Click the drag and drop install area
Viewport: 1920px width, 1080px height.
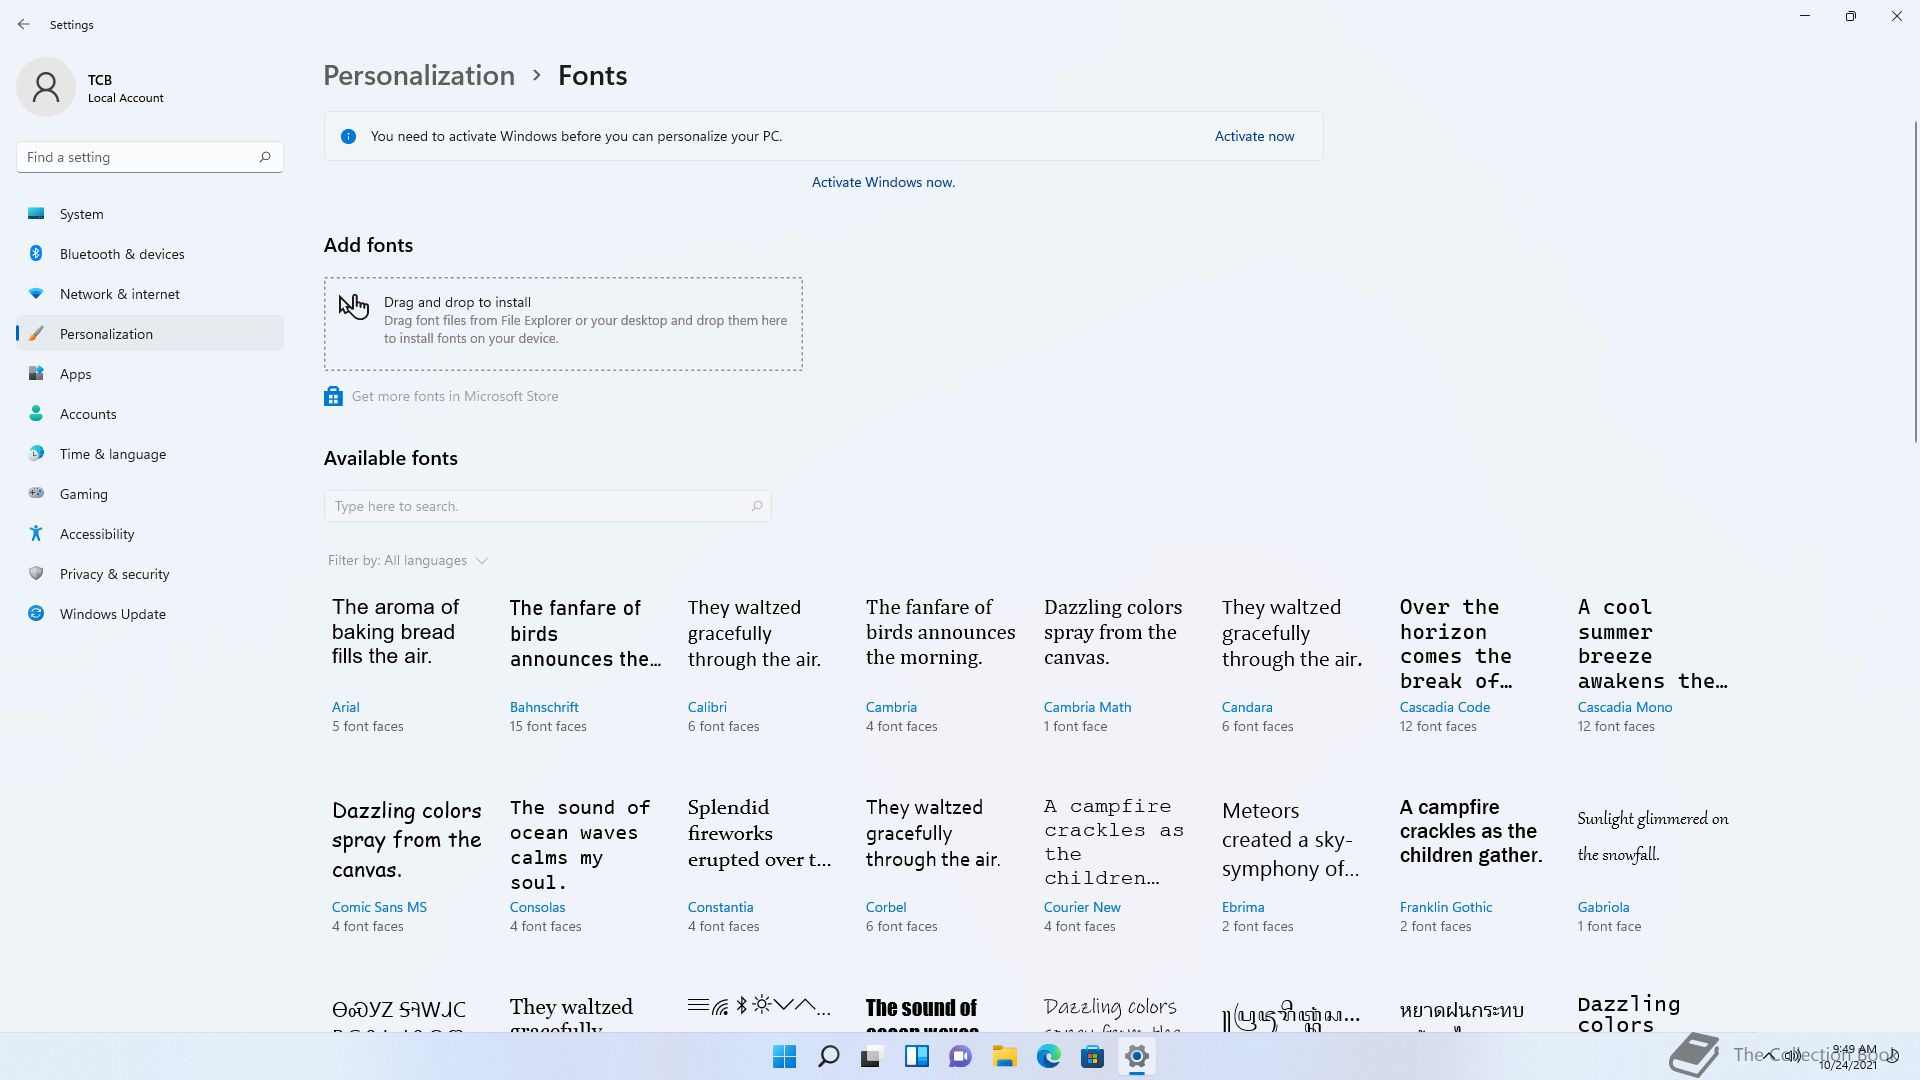(563, 324)
